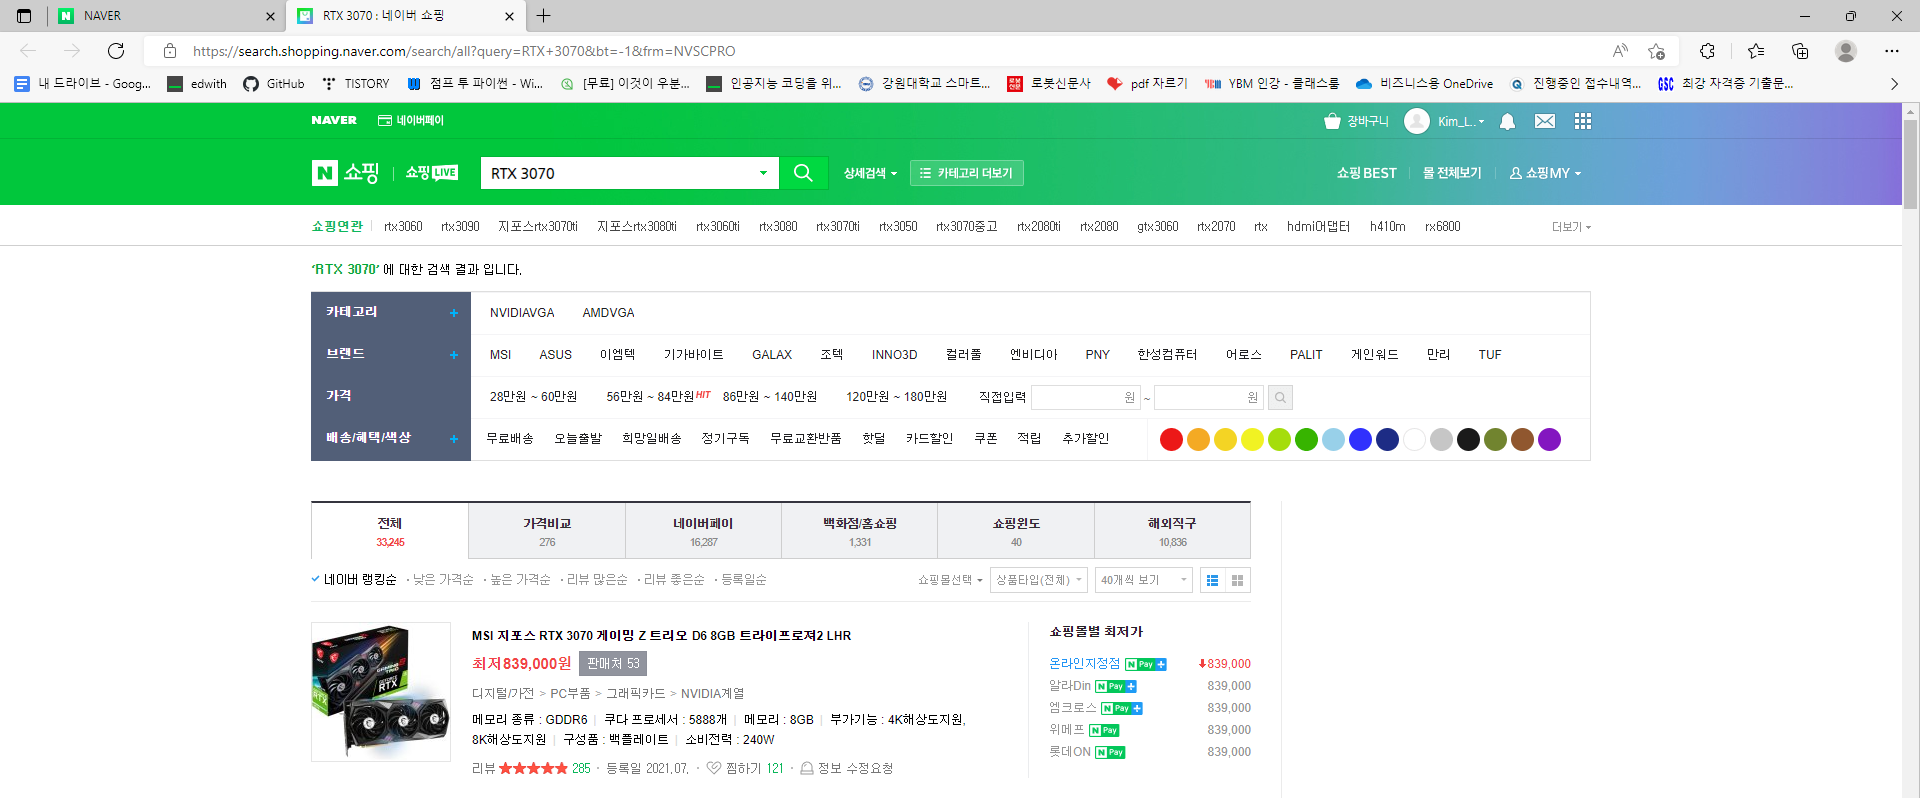Open the Naver mail envelope icon

coord(1545,121)
